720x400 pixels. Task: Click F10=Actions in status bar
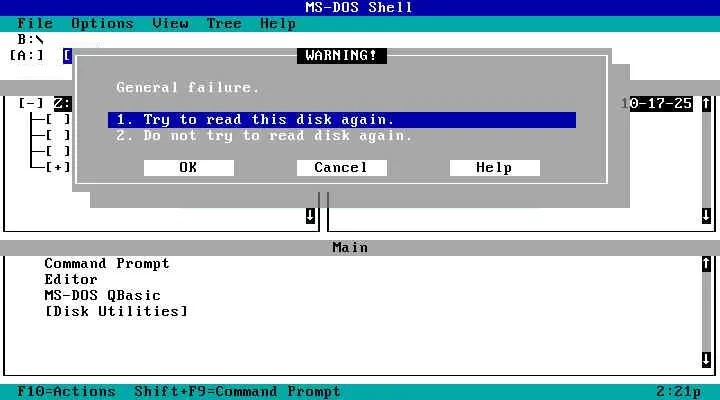[x=67, y=392]
